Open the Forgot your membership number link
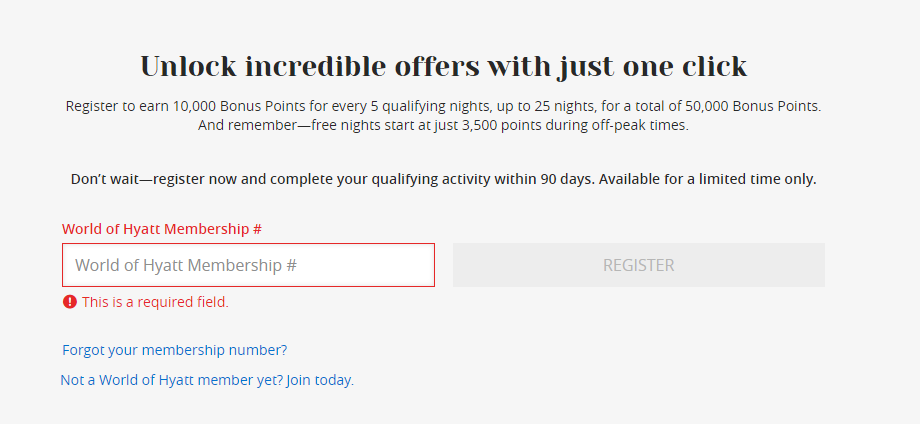 click(x=174, y=350)
